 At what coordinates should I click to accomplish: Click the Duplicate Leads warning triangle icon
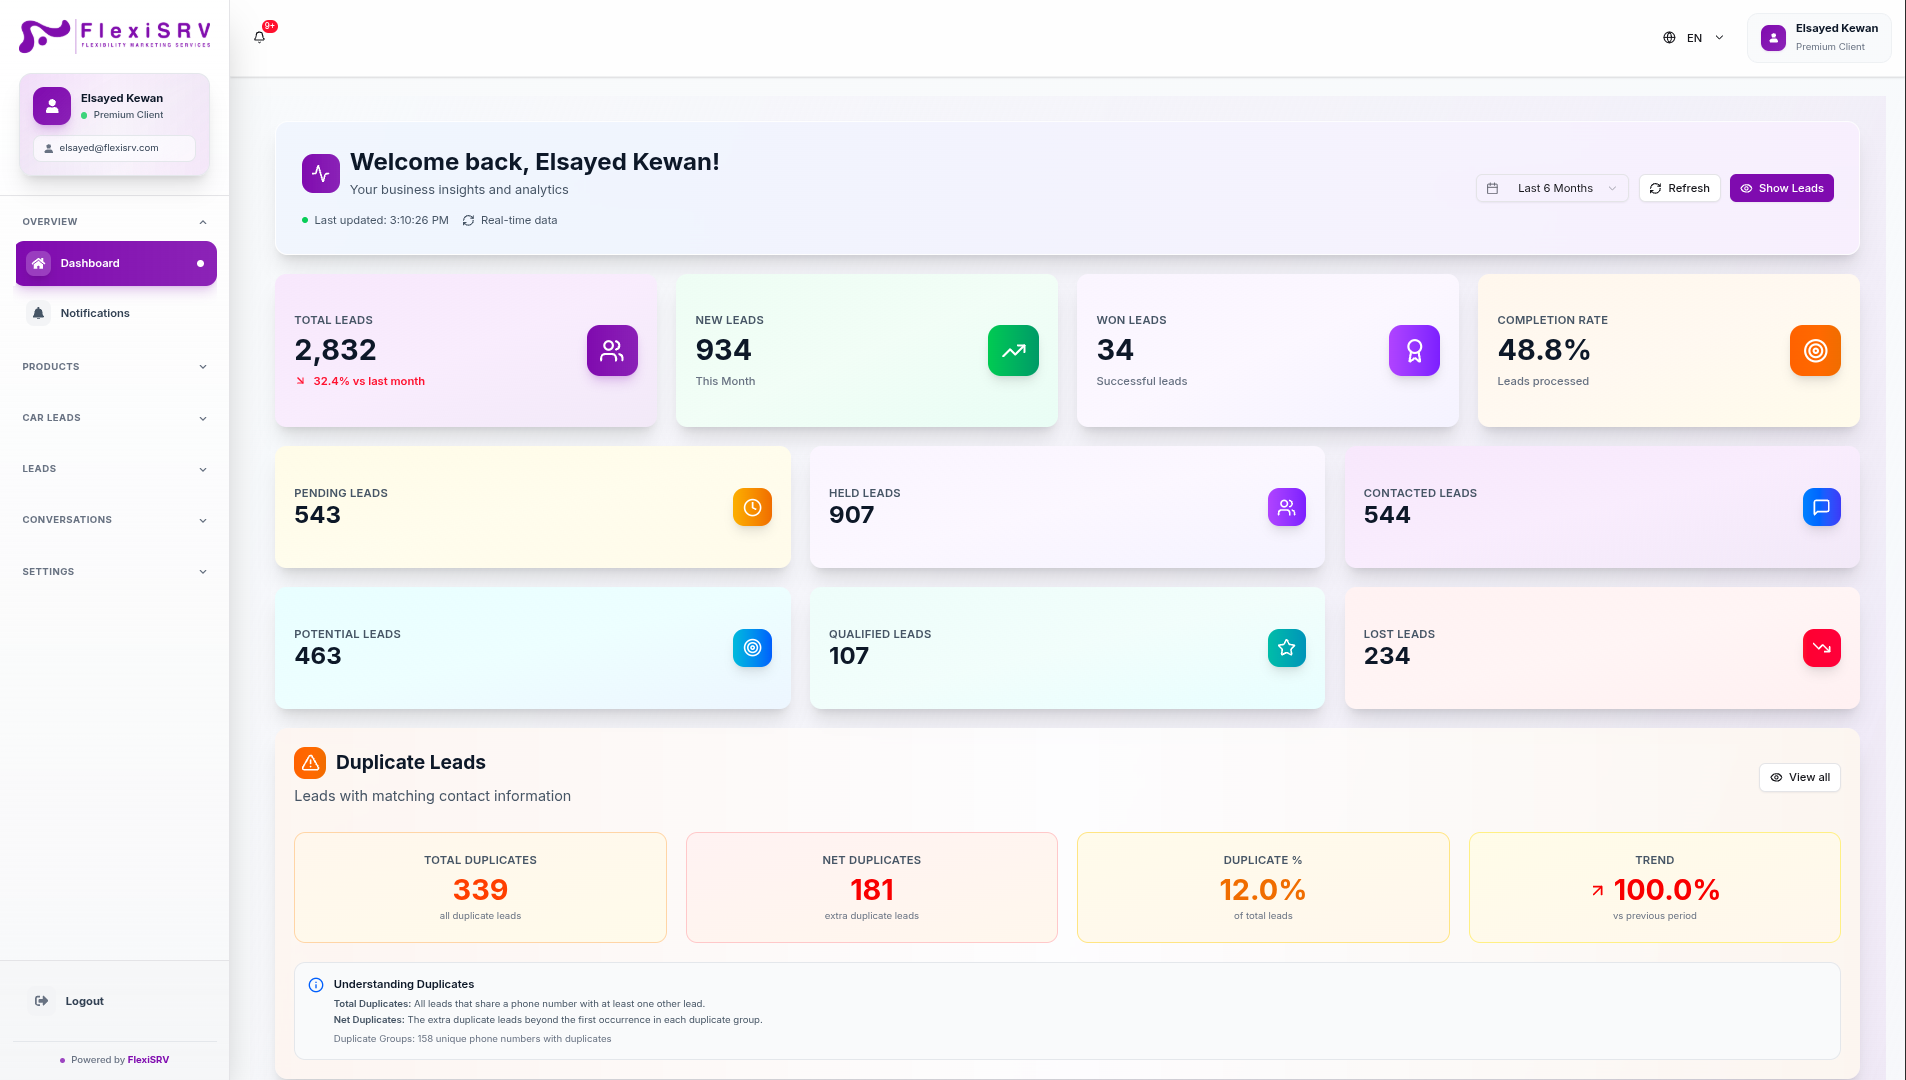point(310,763)
